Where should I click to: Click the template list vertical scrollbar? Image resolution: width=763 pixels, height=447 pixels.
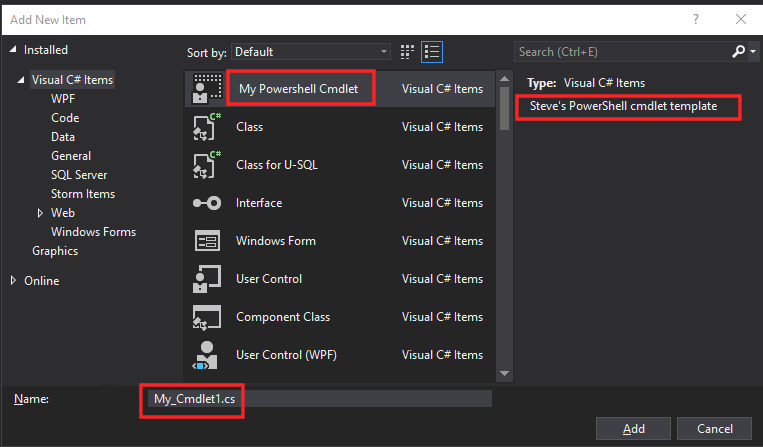[x=504, y=220]
